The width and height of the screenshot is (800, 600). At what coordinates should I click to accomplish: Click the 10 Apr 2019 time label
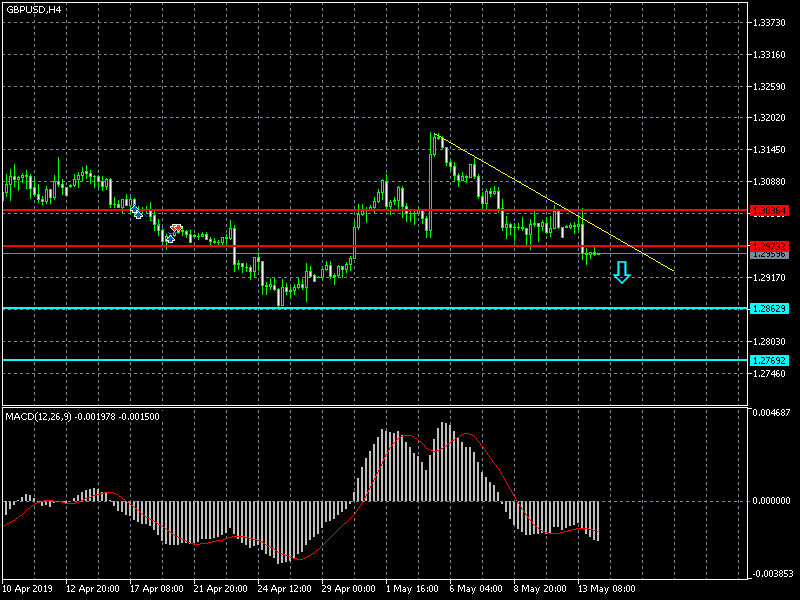[x=27, y=589]
